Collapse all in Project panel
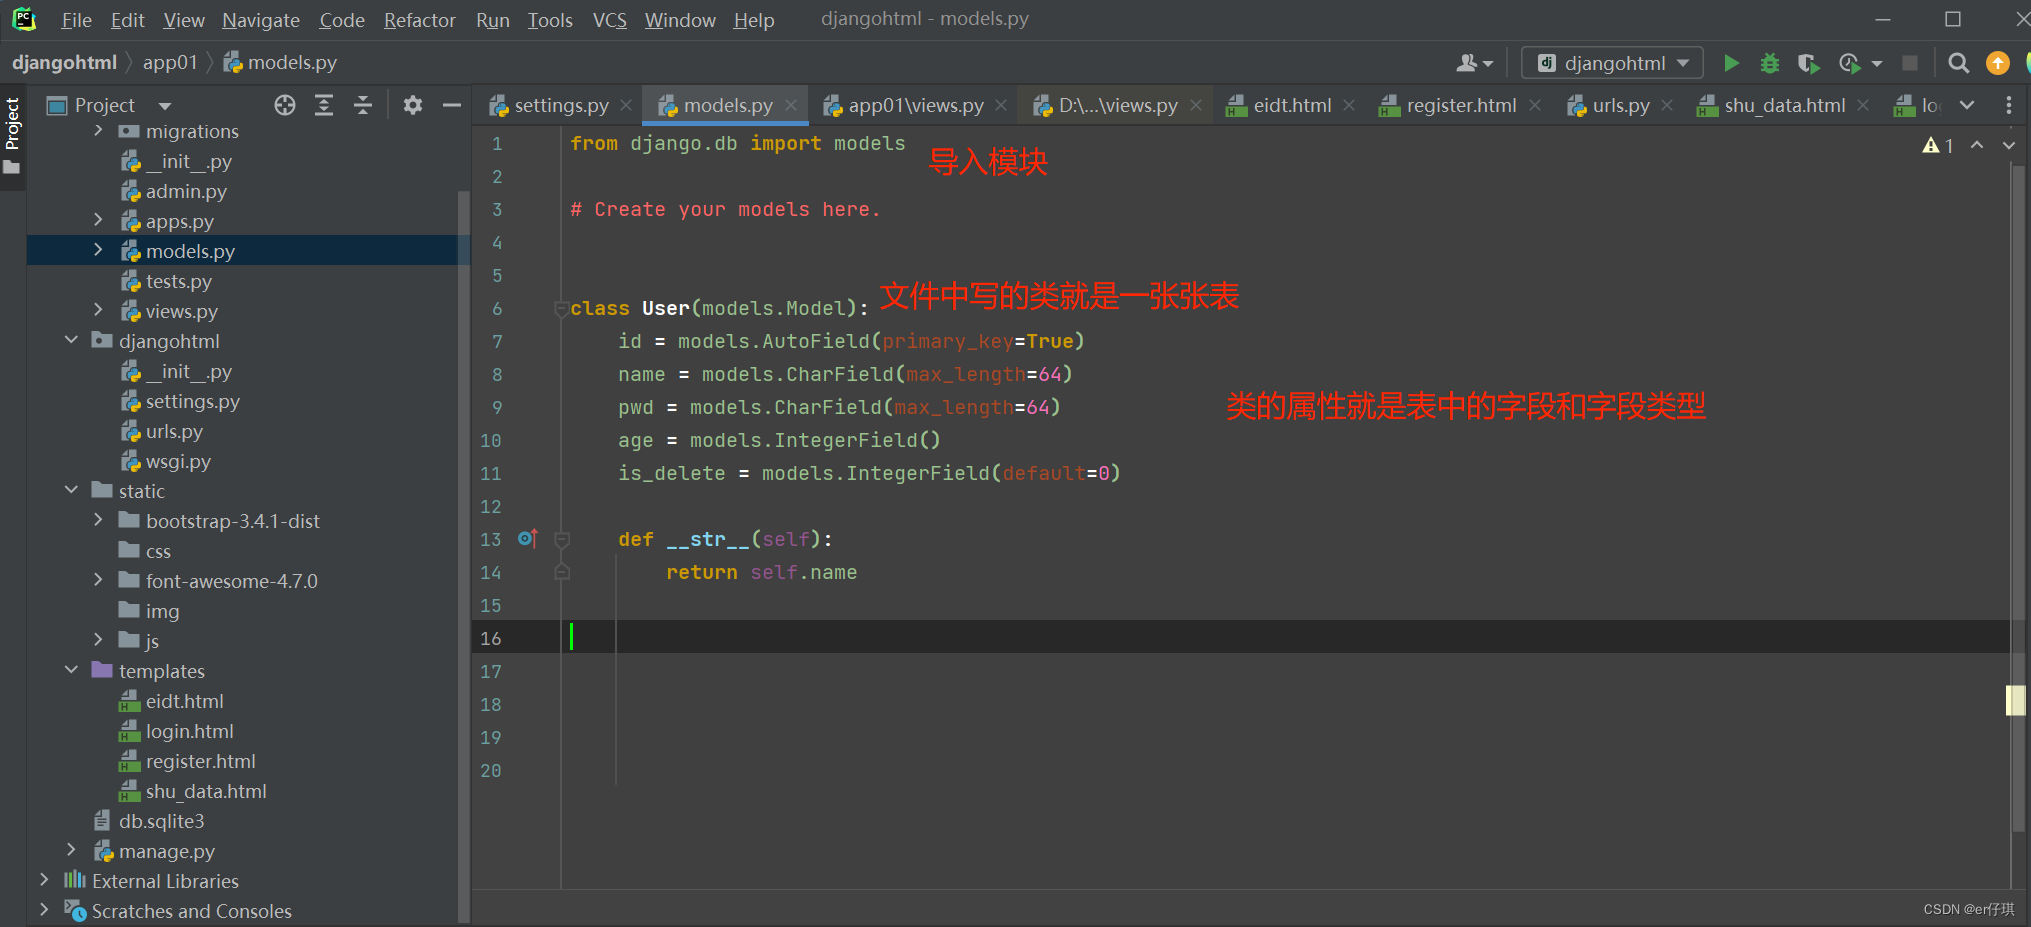Image resolution: width=2031 pixels, height=927 pixels. 363,105
